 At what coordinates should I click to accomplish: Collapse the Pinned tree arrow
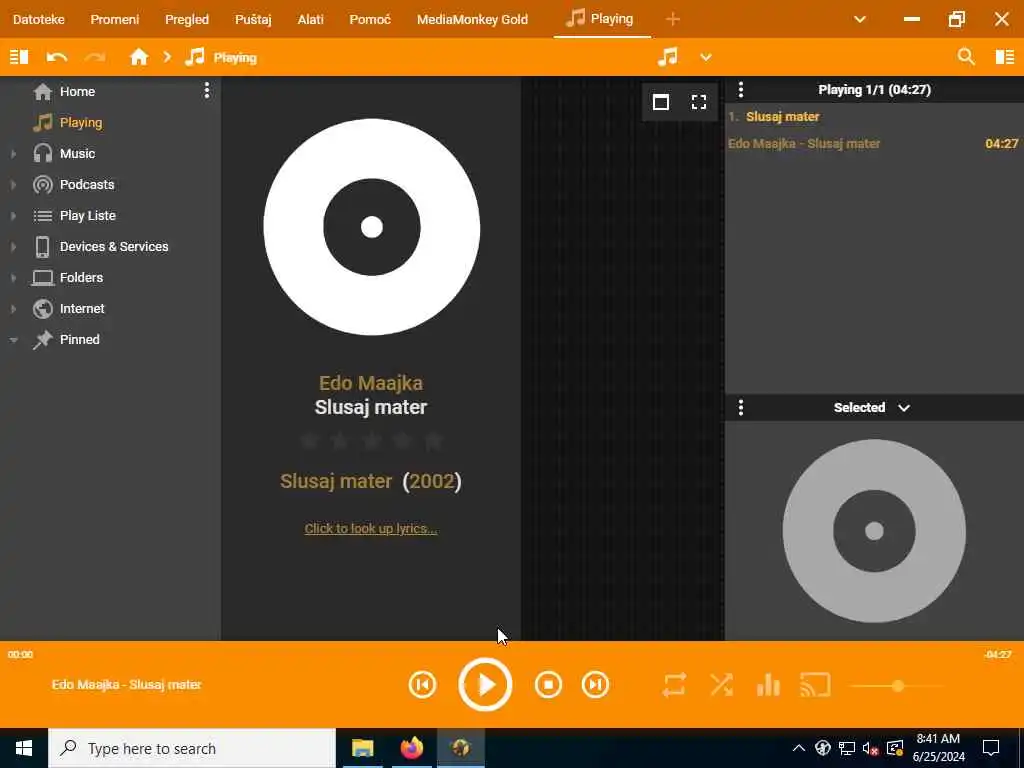click(x=13, y=340)
